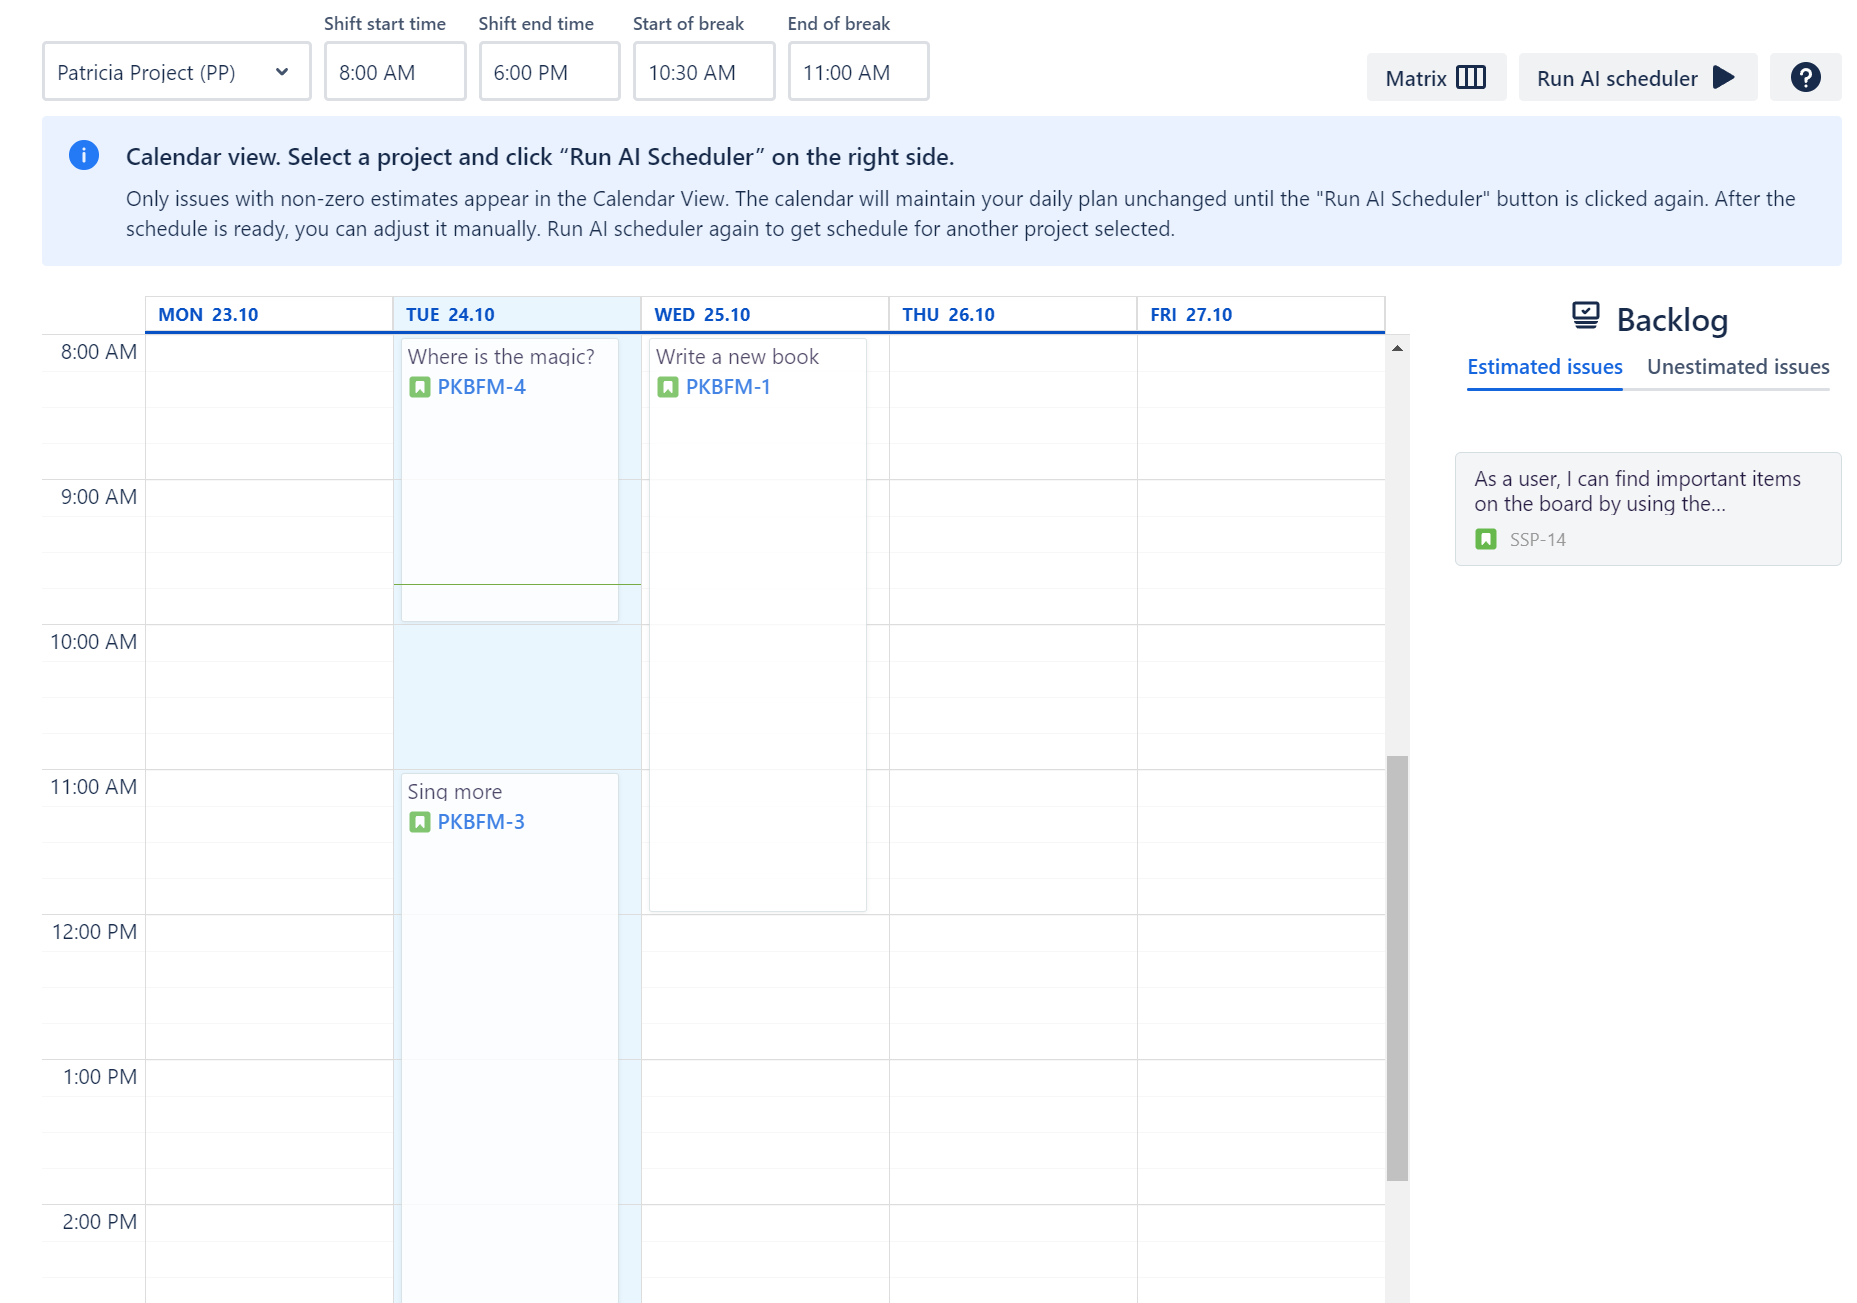Screen dimensions: 1857x1303
Task: Open the Patricia Project dropdown
Action: [177, 72]
